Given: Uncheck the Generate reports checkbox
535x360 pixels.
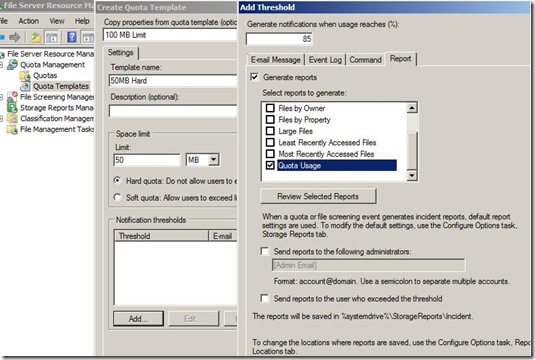Looking at the screenshot, I should click(254, 77).
